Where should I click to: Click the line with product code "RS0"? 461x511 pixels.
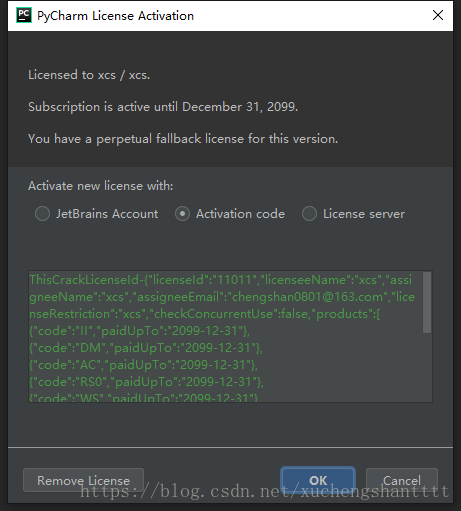point(146,382)
